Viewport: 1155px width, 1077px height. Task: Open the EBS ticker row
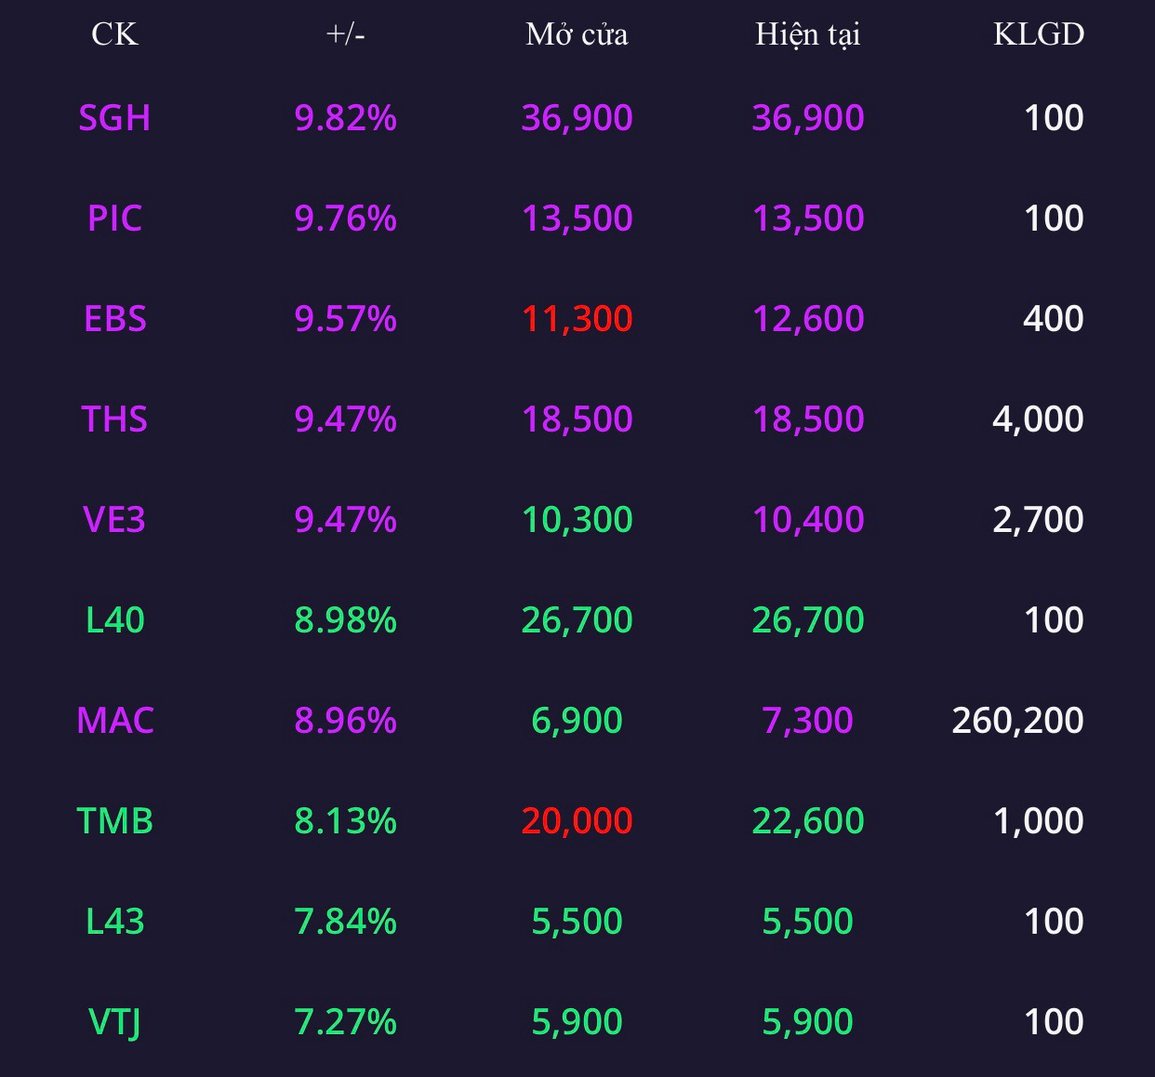(114, 319)
